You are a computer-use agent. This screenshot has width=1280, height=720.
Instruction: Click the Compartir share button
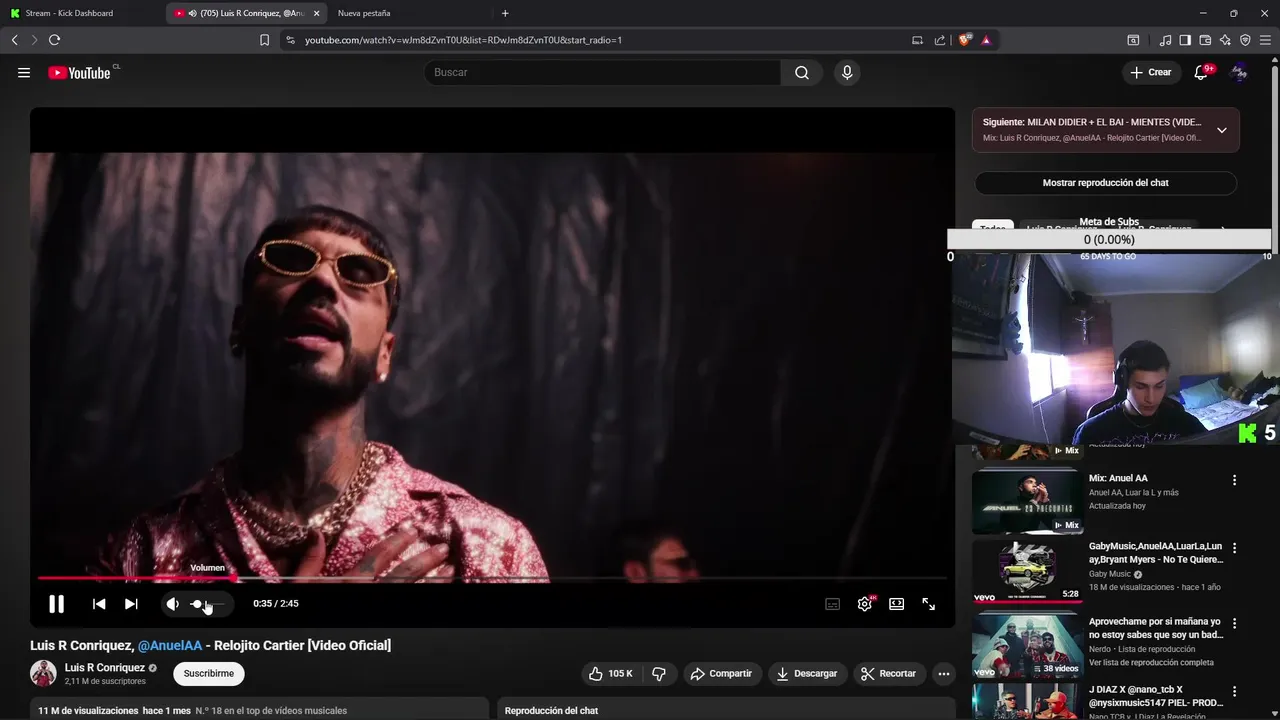pos(721,674)
